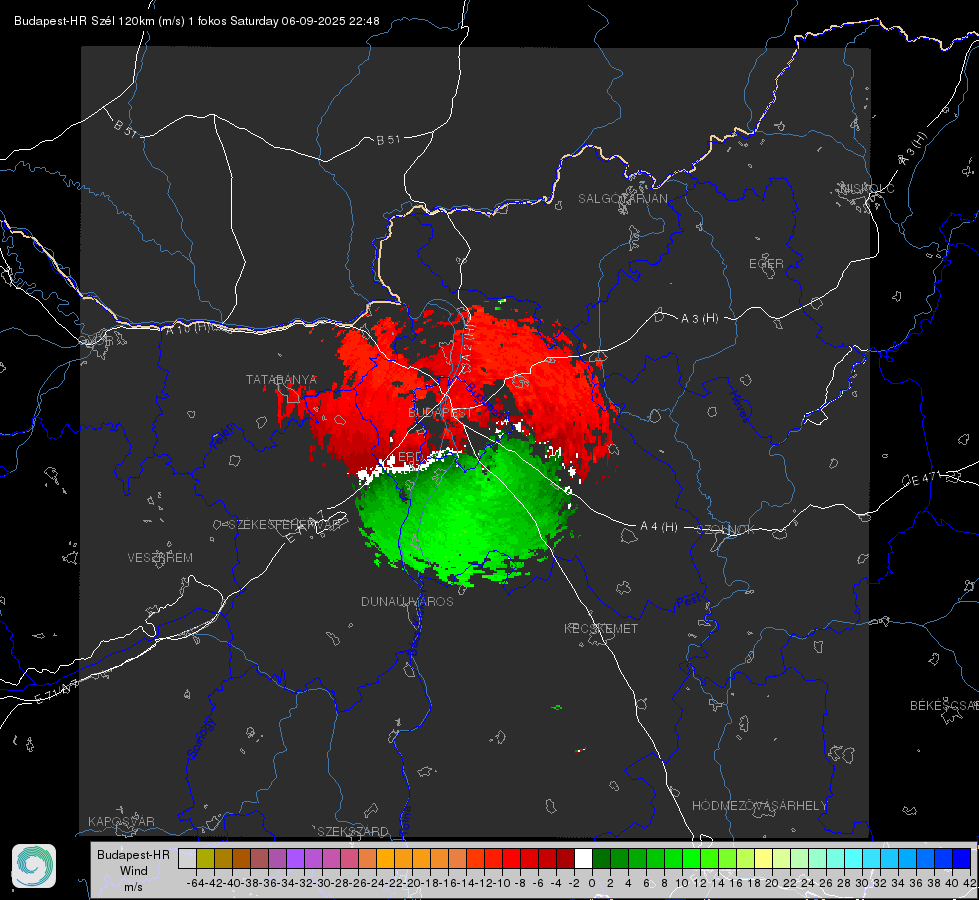
Task: Click the BÉKÉSCSABA city label
Action: [944, 705]
